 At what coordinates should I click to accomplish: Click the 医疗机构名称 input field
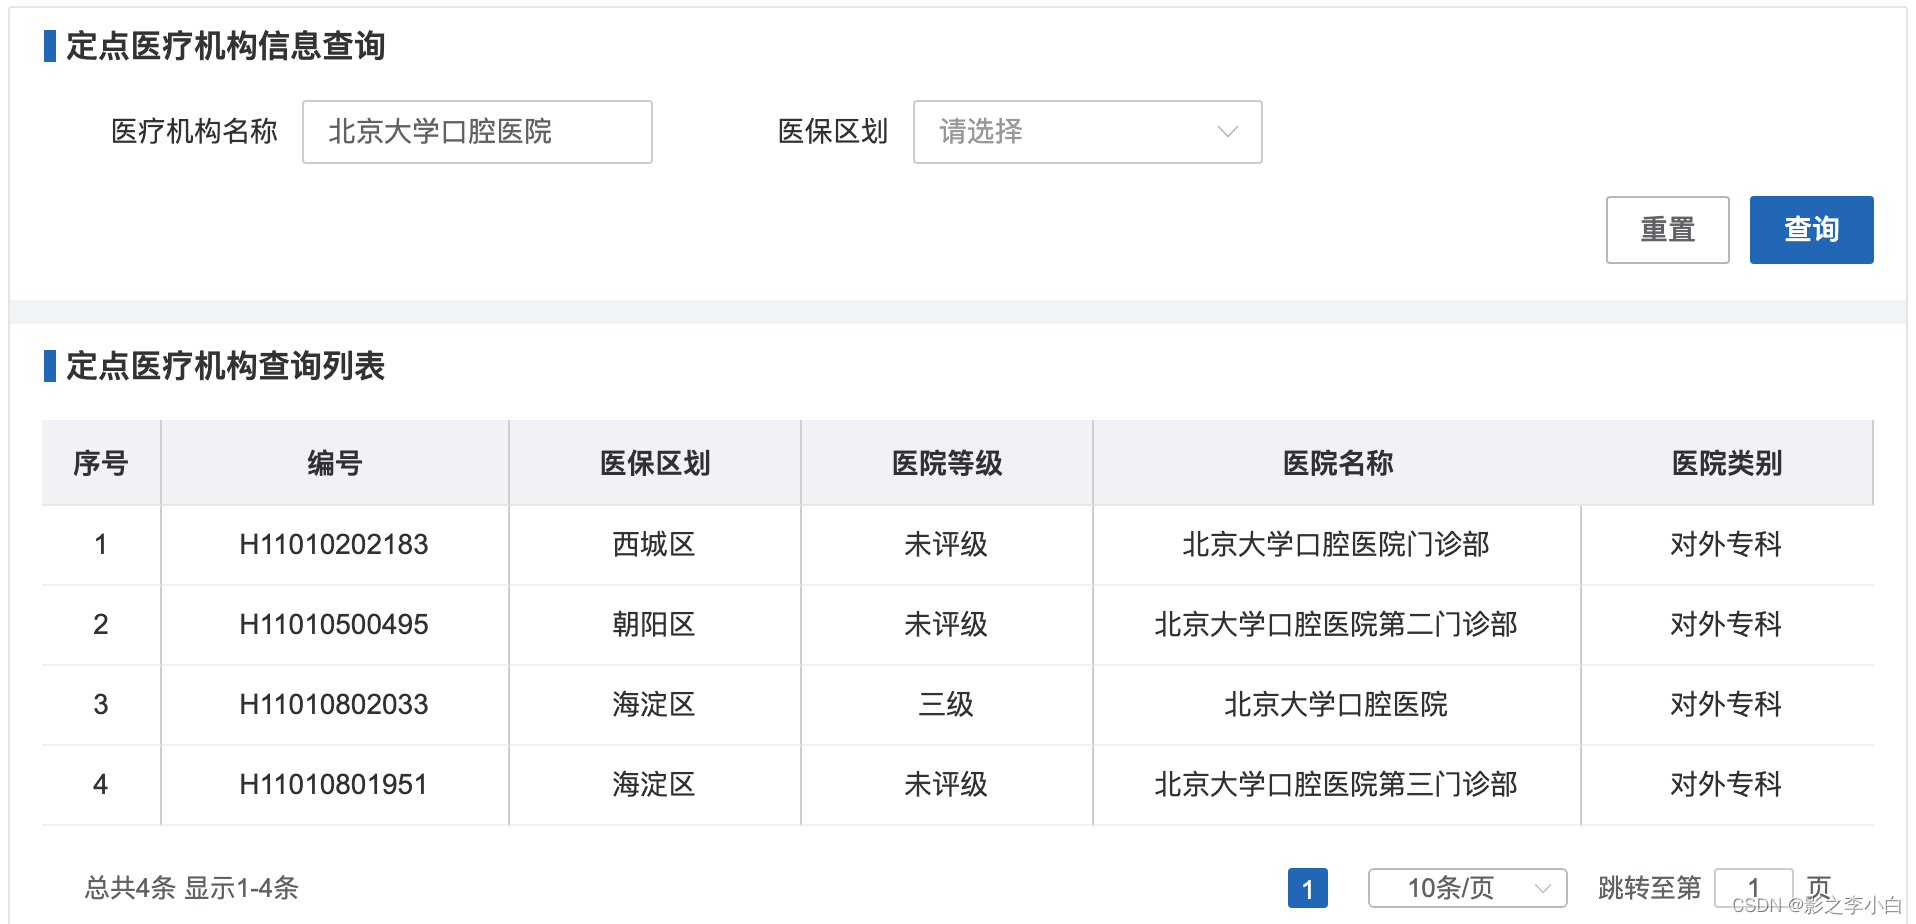pyautogui.click(x=477, y=132)
